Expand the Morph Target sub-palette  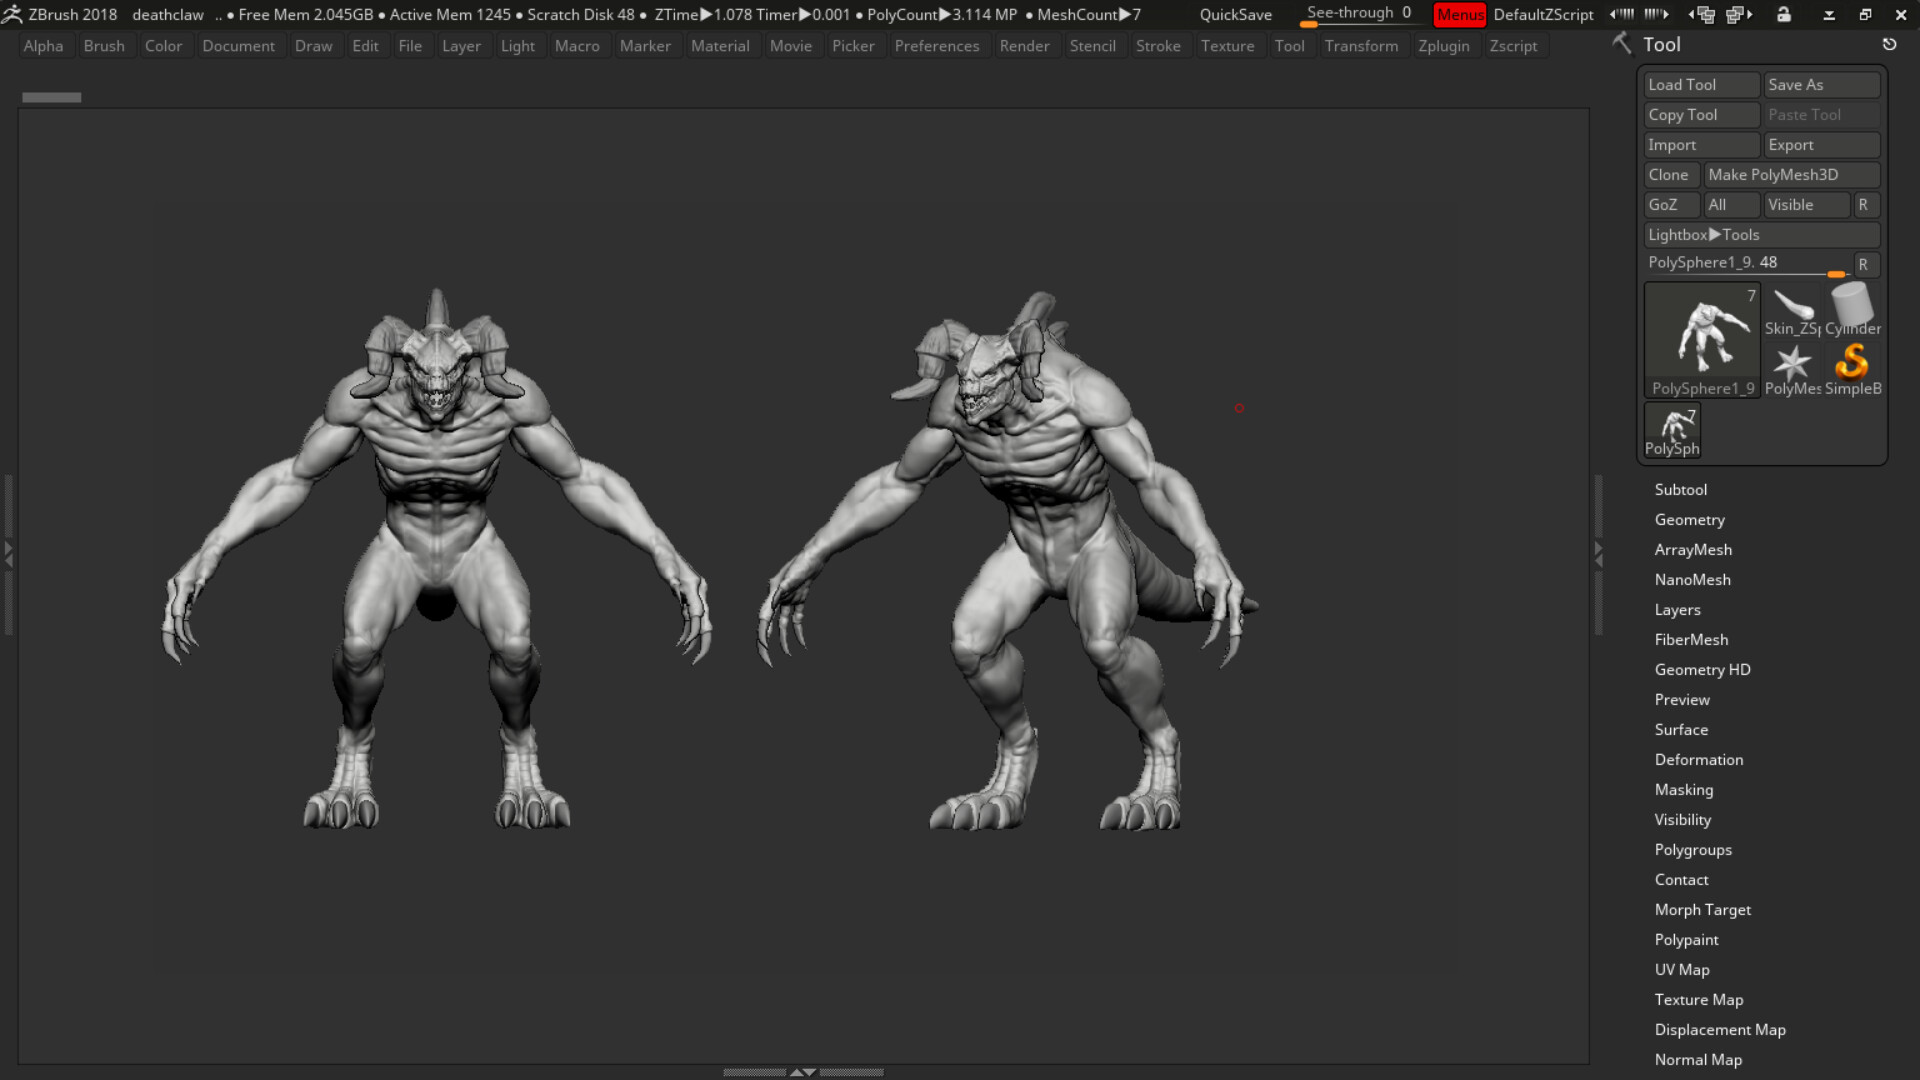click(1702, 909)
